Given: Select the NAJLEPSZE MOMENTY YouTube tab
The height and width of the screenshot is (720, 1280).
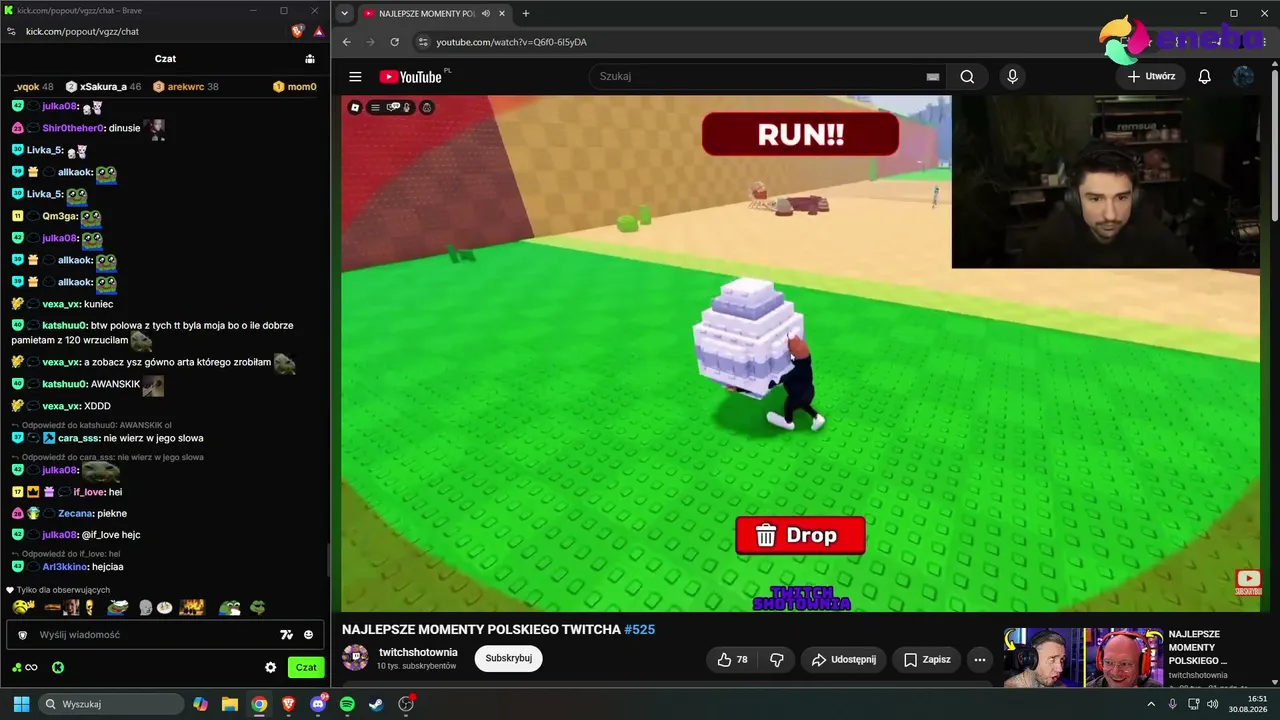Looking at the screenshot, I should pos(435,14).
